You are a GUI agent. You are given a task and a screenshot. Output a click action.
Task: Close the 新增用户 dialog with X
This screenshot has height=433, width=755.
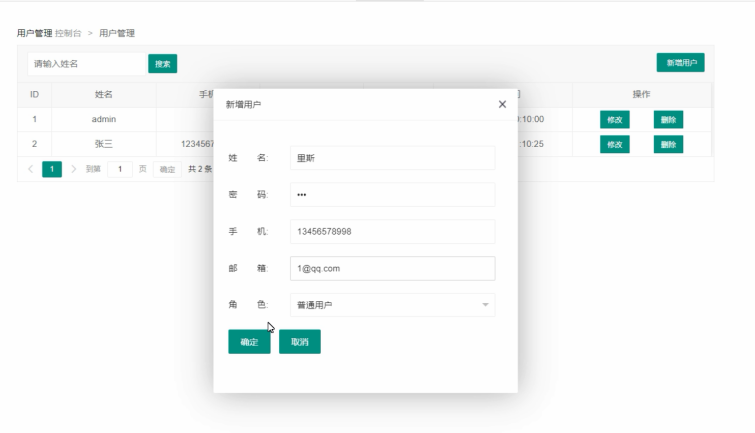click(502, 104)
